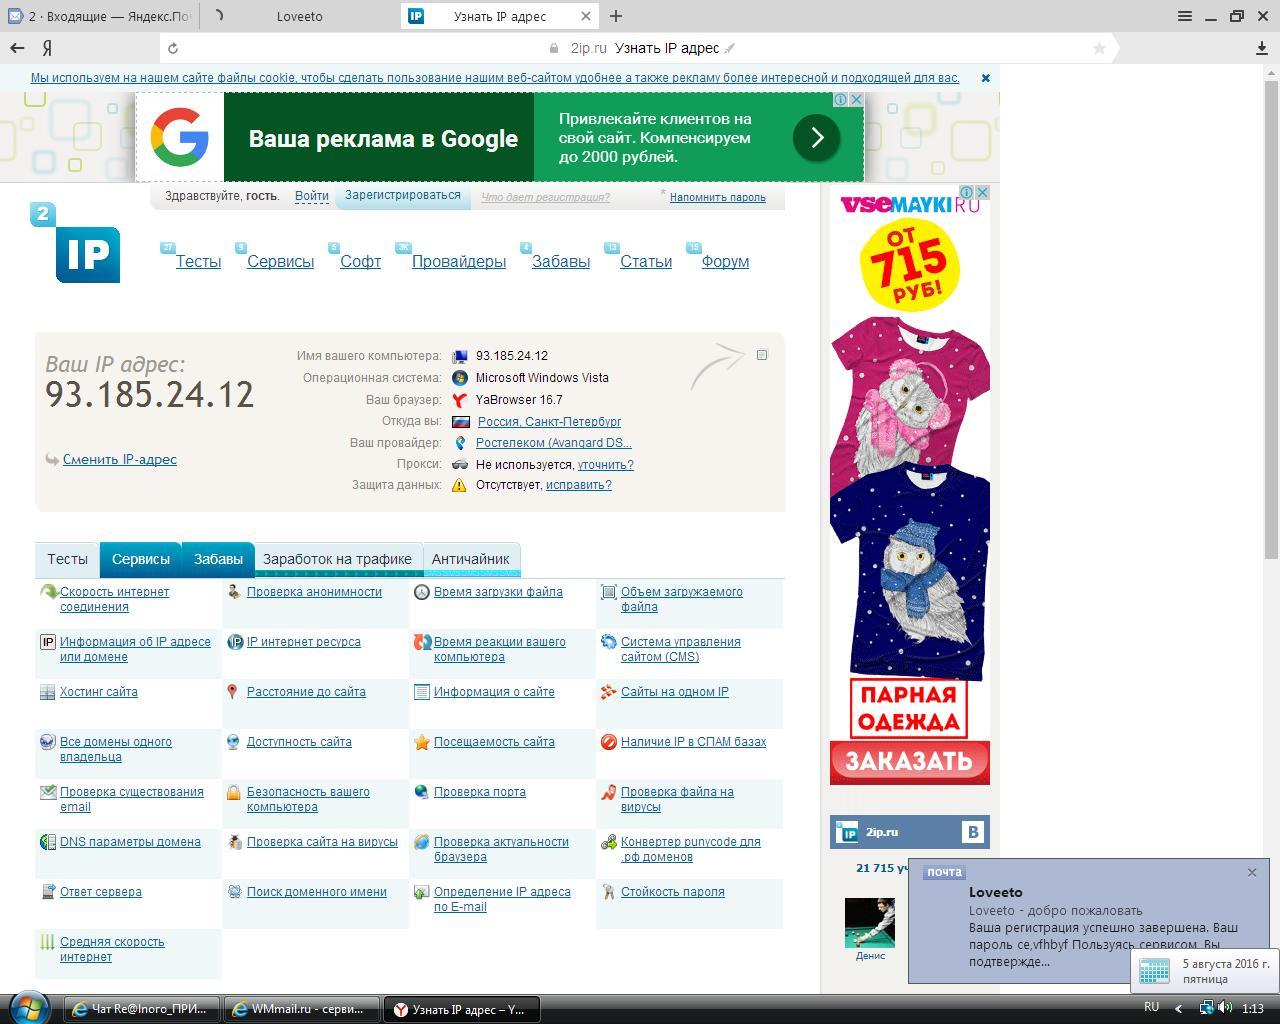Click the SPAM database check icon

[x=609, y=742]
